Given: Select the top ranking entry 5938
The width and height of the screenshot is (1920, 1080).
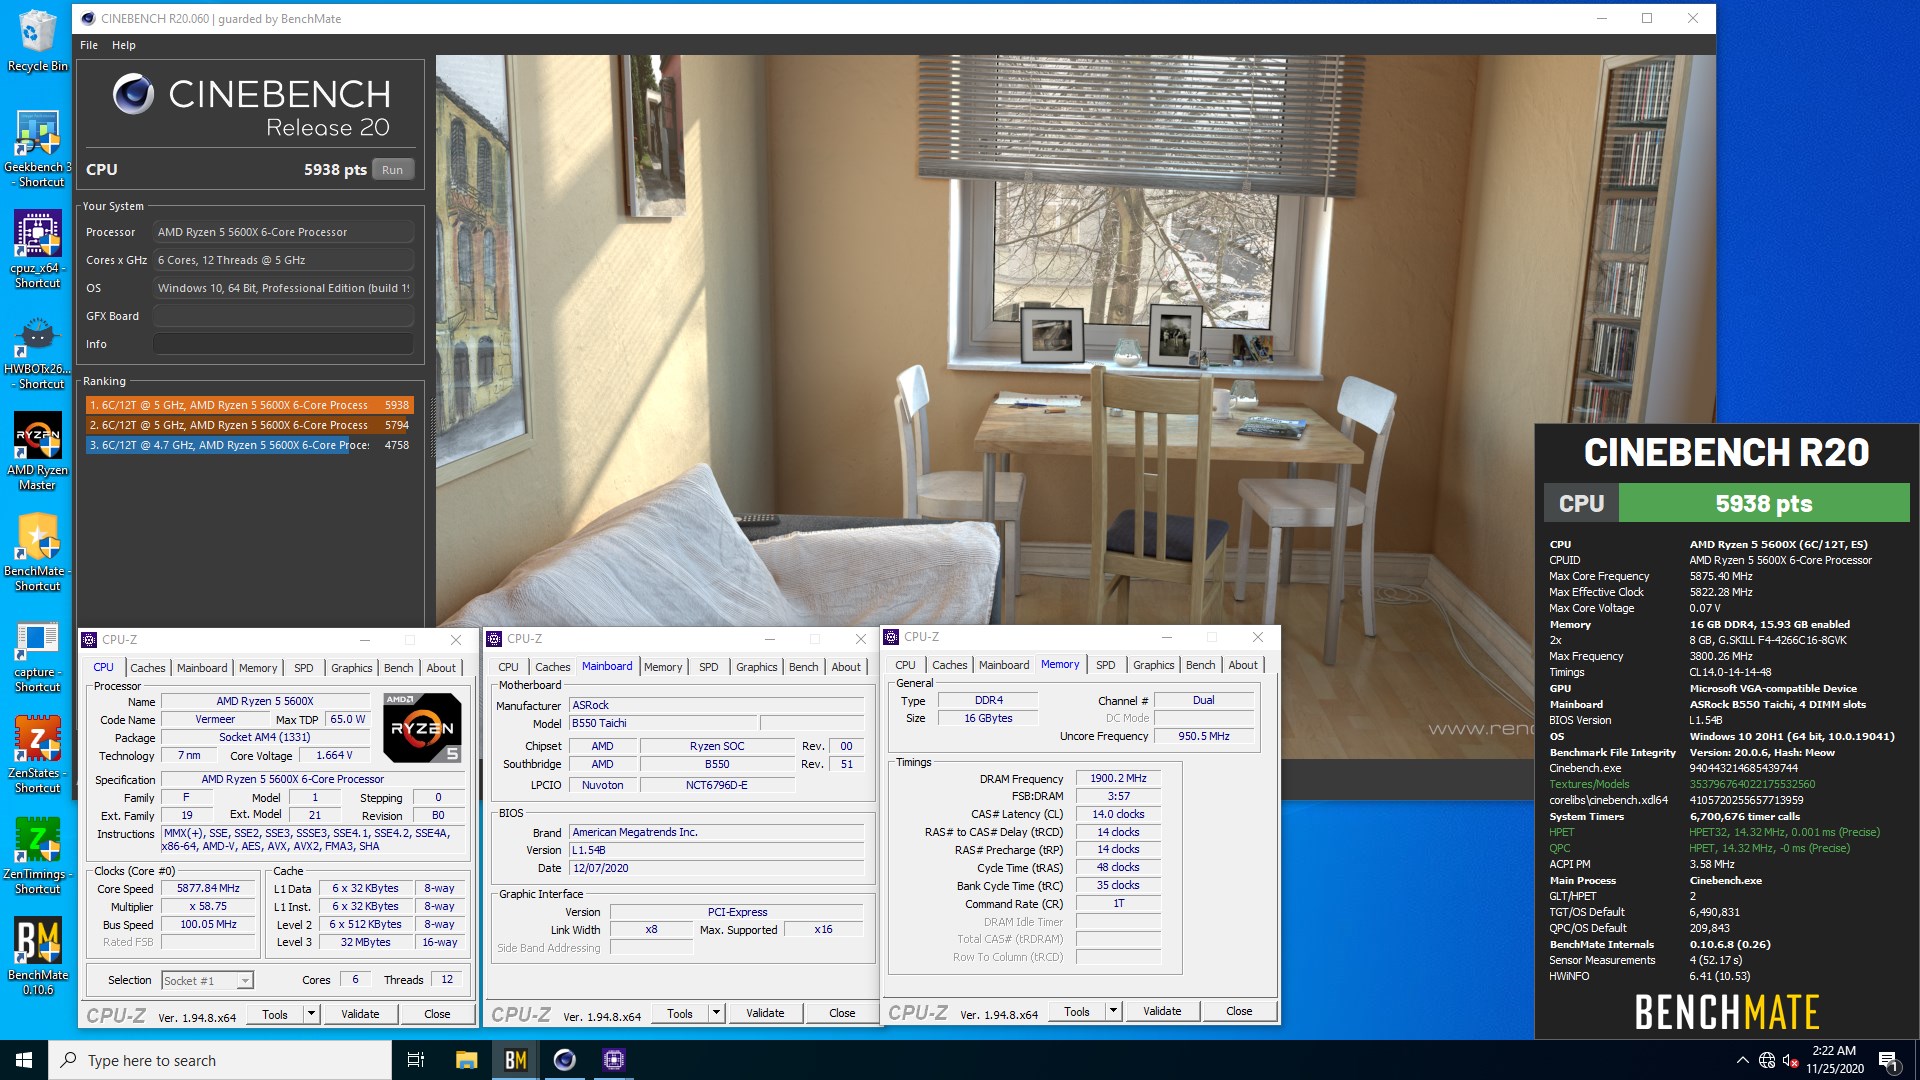Looking at the screenshot, I should tap(249, 405).
